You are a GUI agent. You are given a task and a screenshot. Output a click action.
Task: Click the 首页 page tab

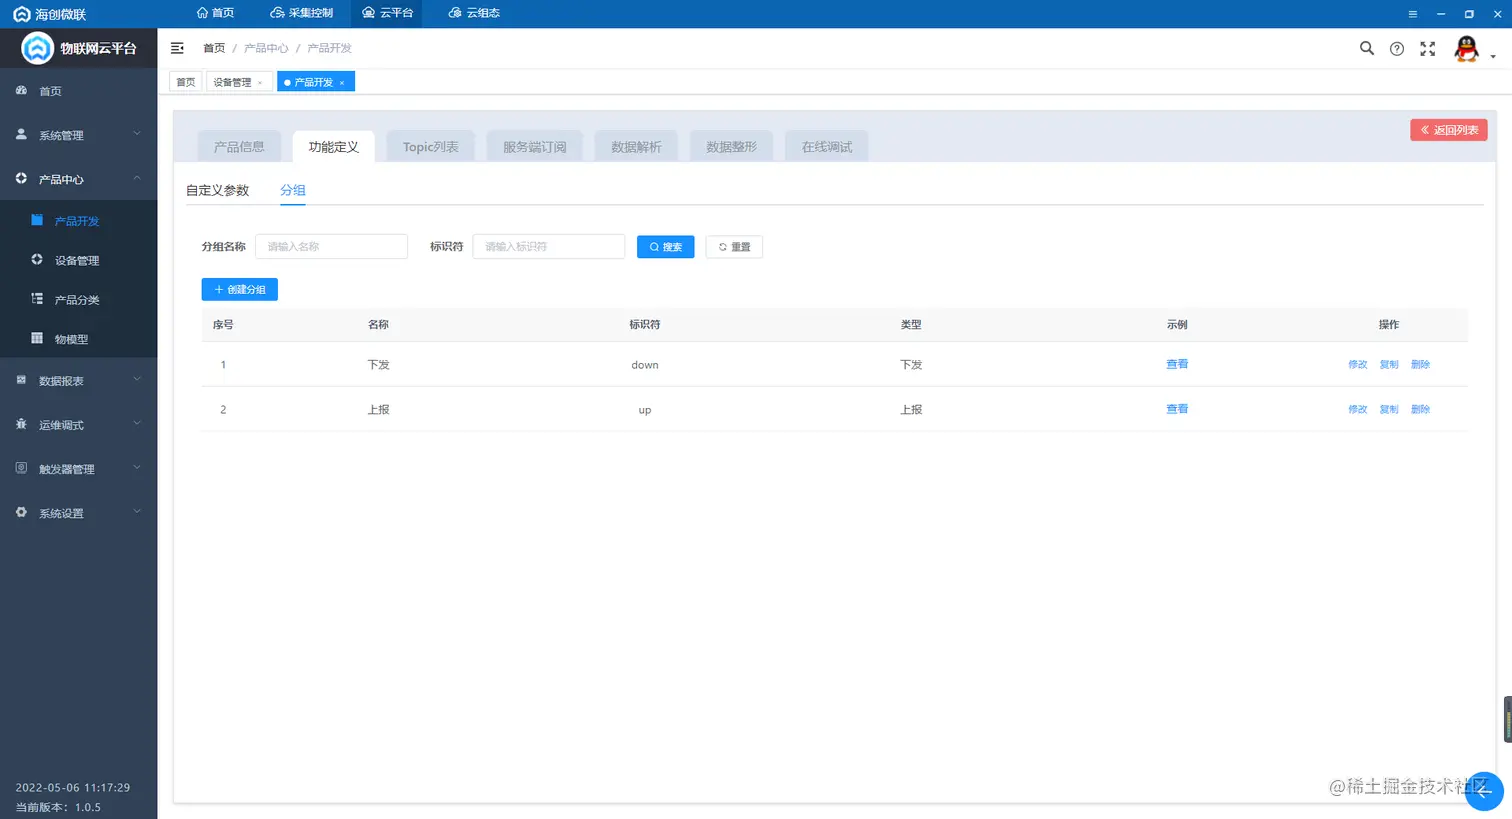pyautogui.click(x=186, y=82)
